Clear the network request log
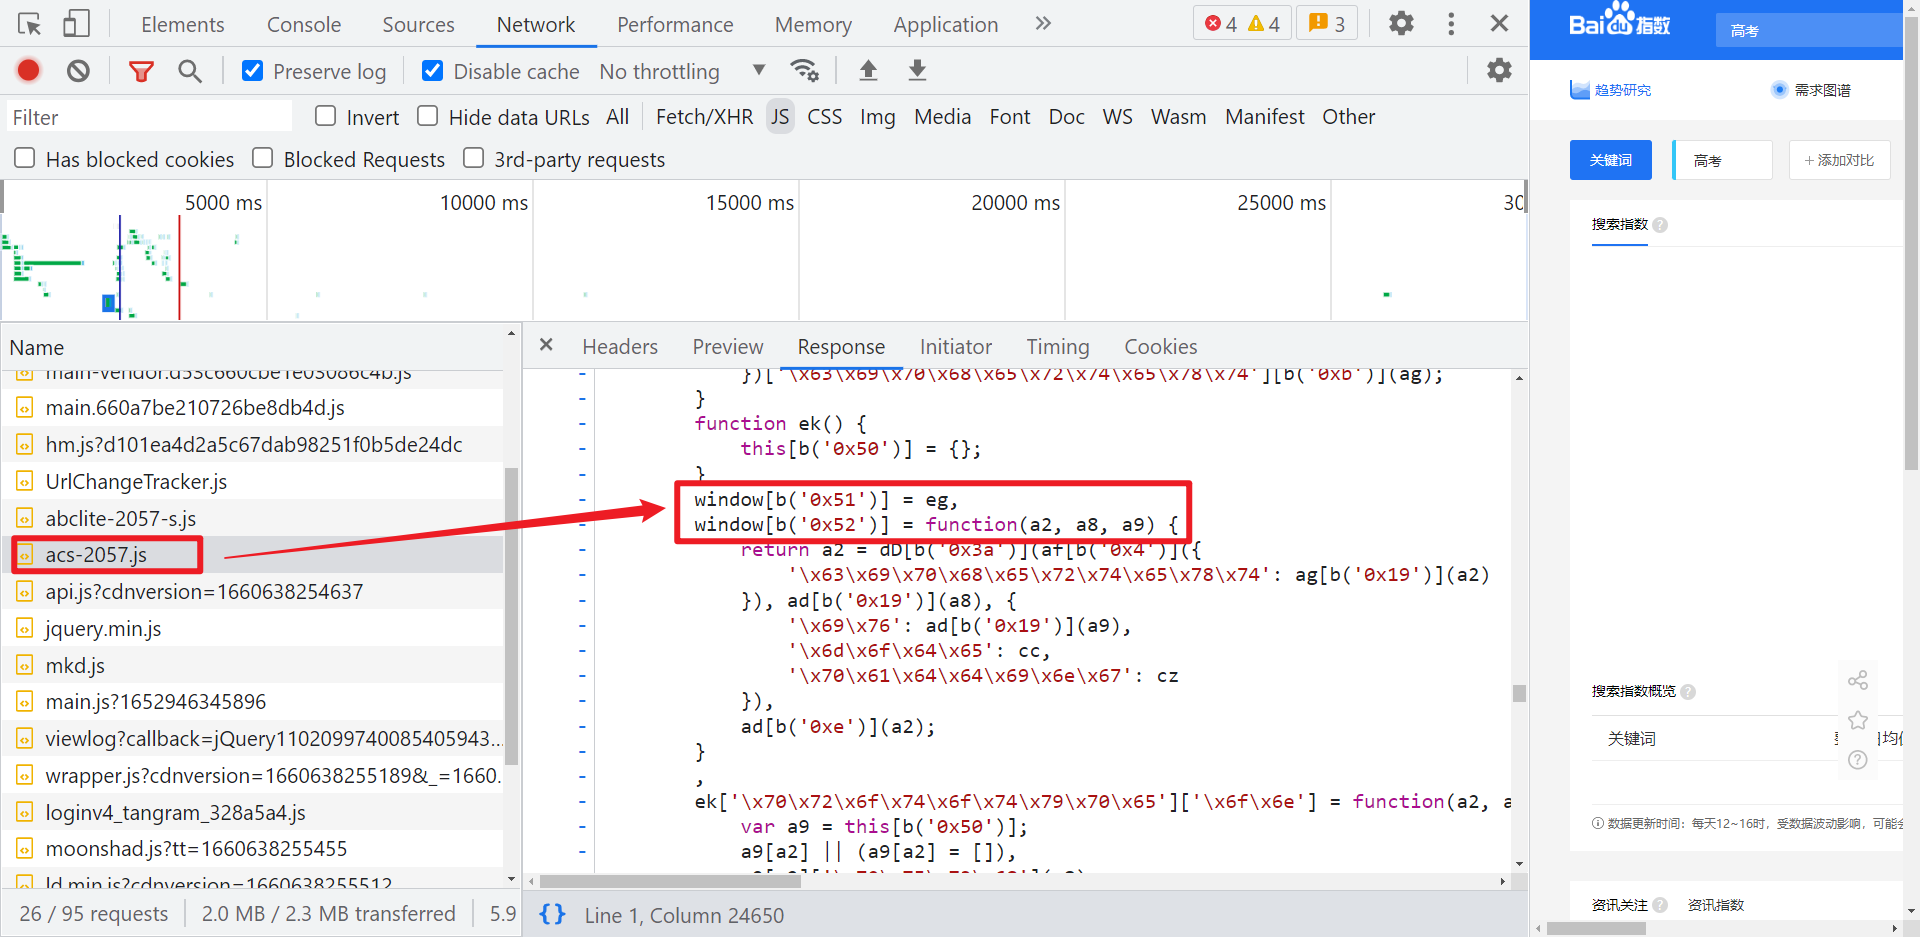The image size is (1920, 937). 79,70
